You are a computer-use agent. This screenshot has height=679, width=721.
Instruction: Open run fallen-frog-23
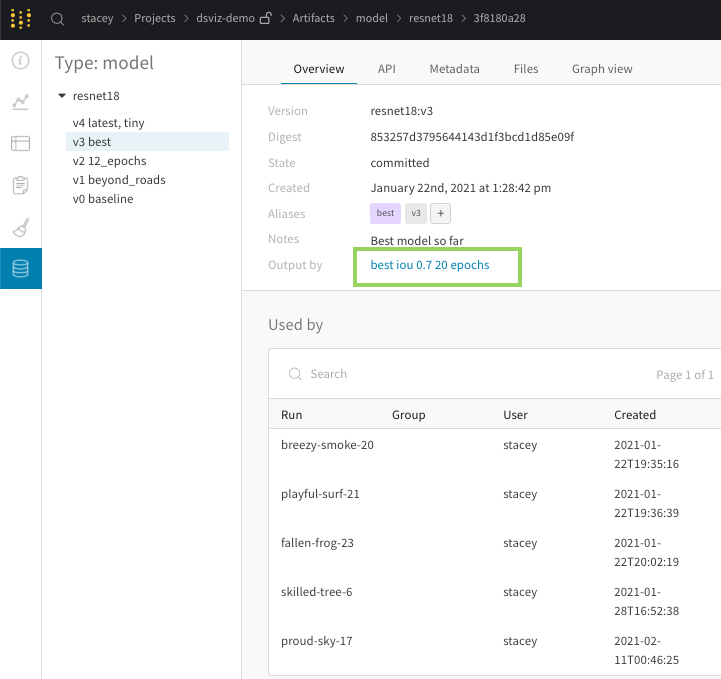(317, 543)
